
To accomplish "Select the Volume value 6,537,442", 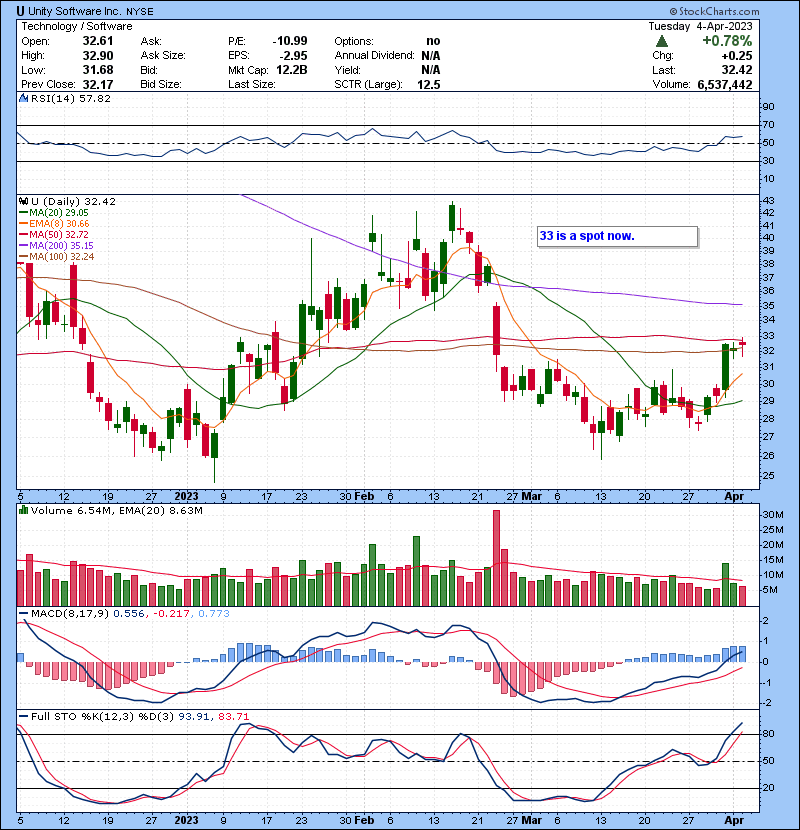I will [724, 84].
